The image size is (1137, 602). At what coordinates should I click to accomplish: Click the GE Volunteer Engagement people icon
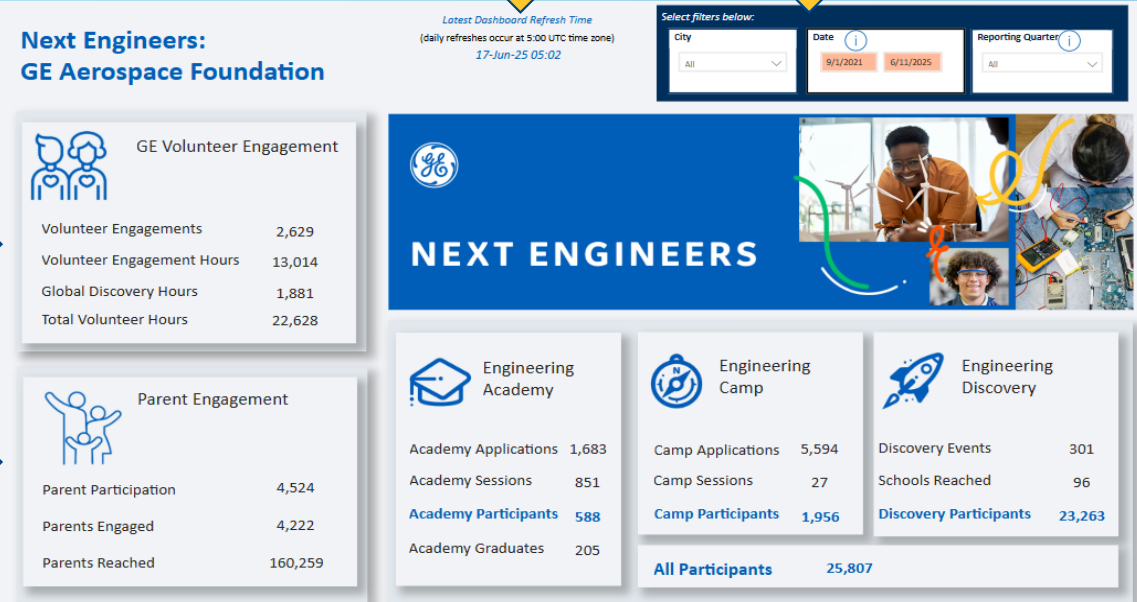pyautogui.click(x=69, y=166)
